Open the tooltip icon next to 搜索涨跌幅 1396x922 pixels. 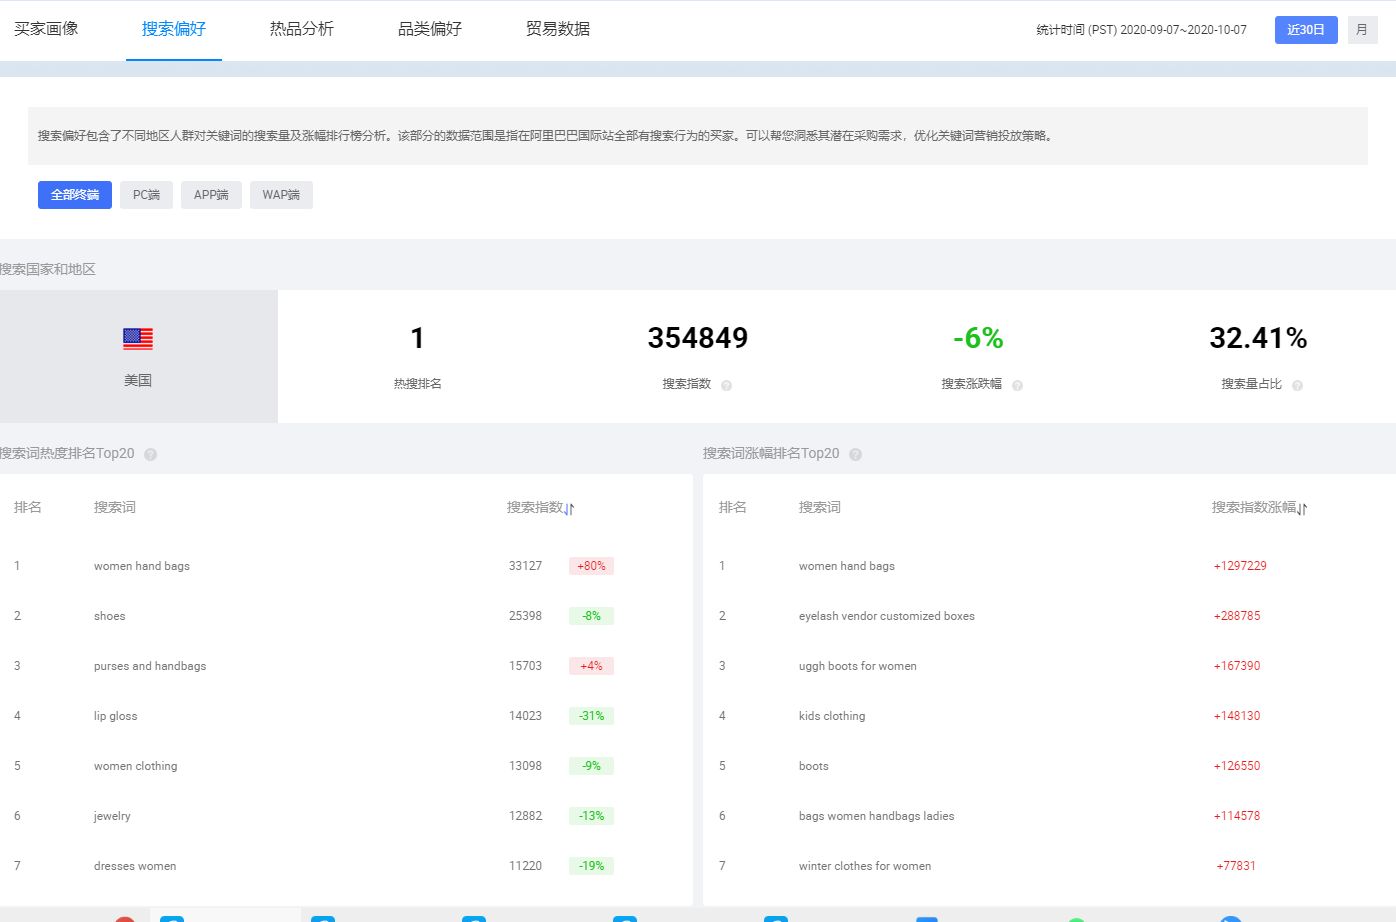pyautogui.click(x=1017, y=385)
